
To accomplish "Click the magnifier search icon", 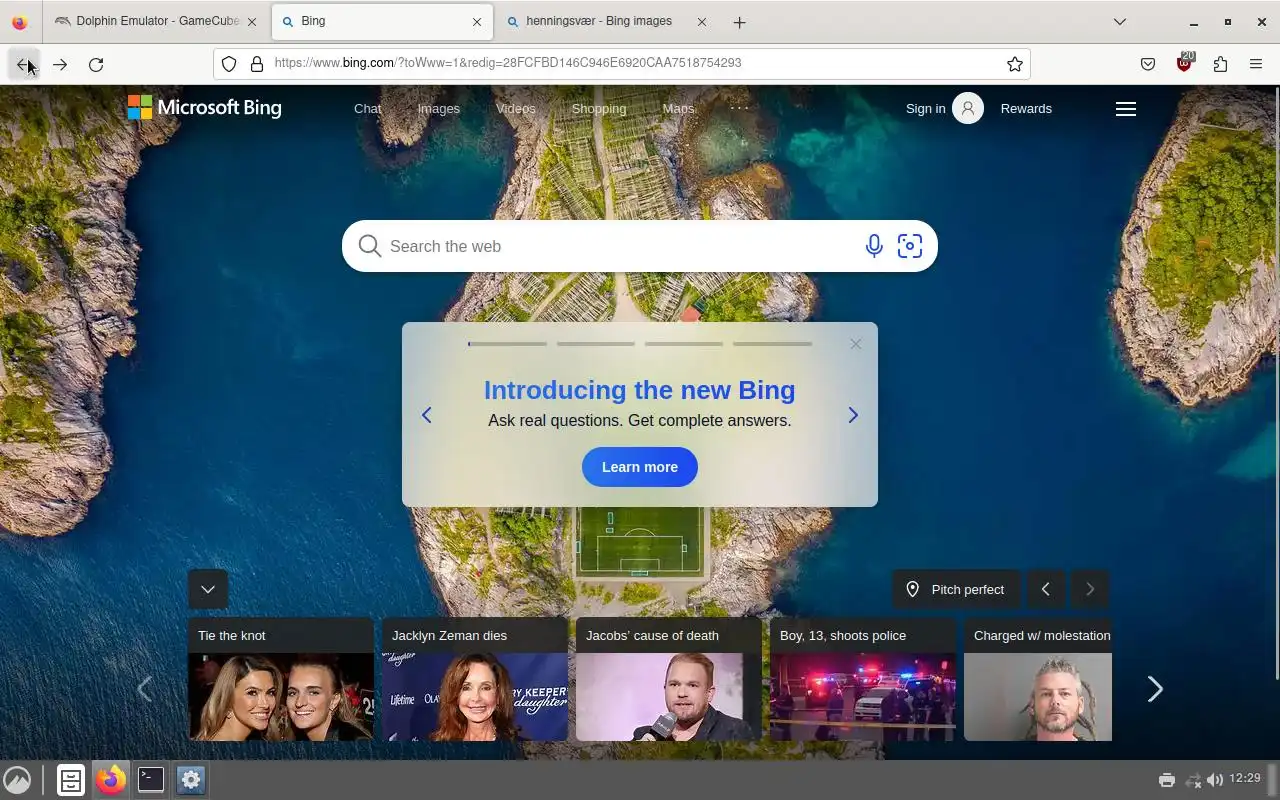I will point(370,246).
